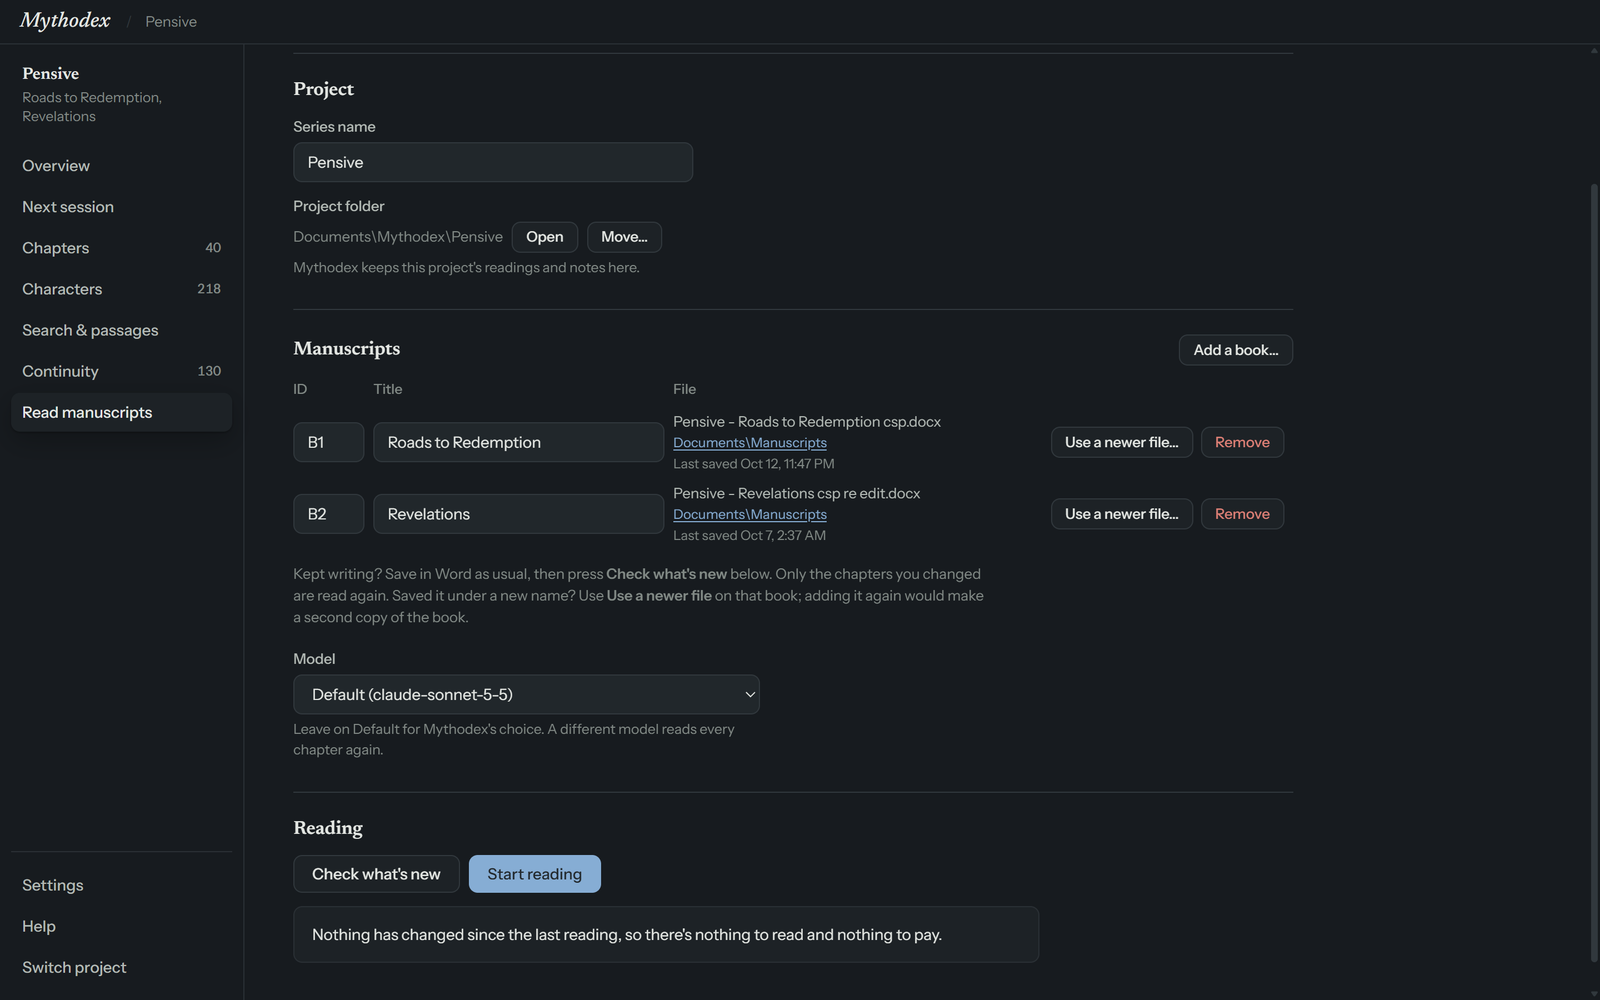
Task: Edit the B2 ID field
Action: [x=329, y=514]
